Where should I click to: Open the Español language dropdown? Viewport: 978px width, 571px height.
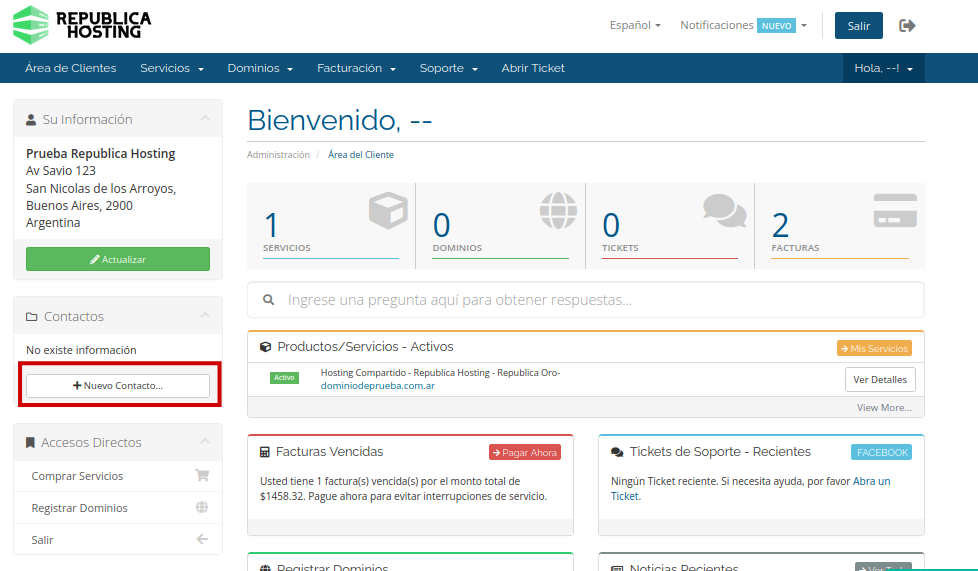pos(635,25)
